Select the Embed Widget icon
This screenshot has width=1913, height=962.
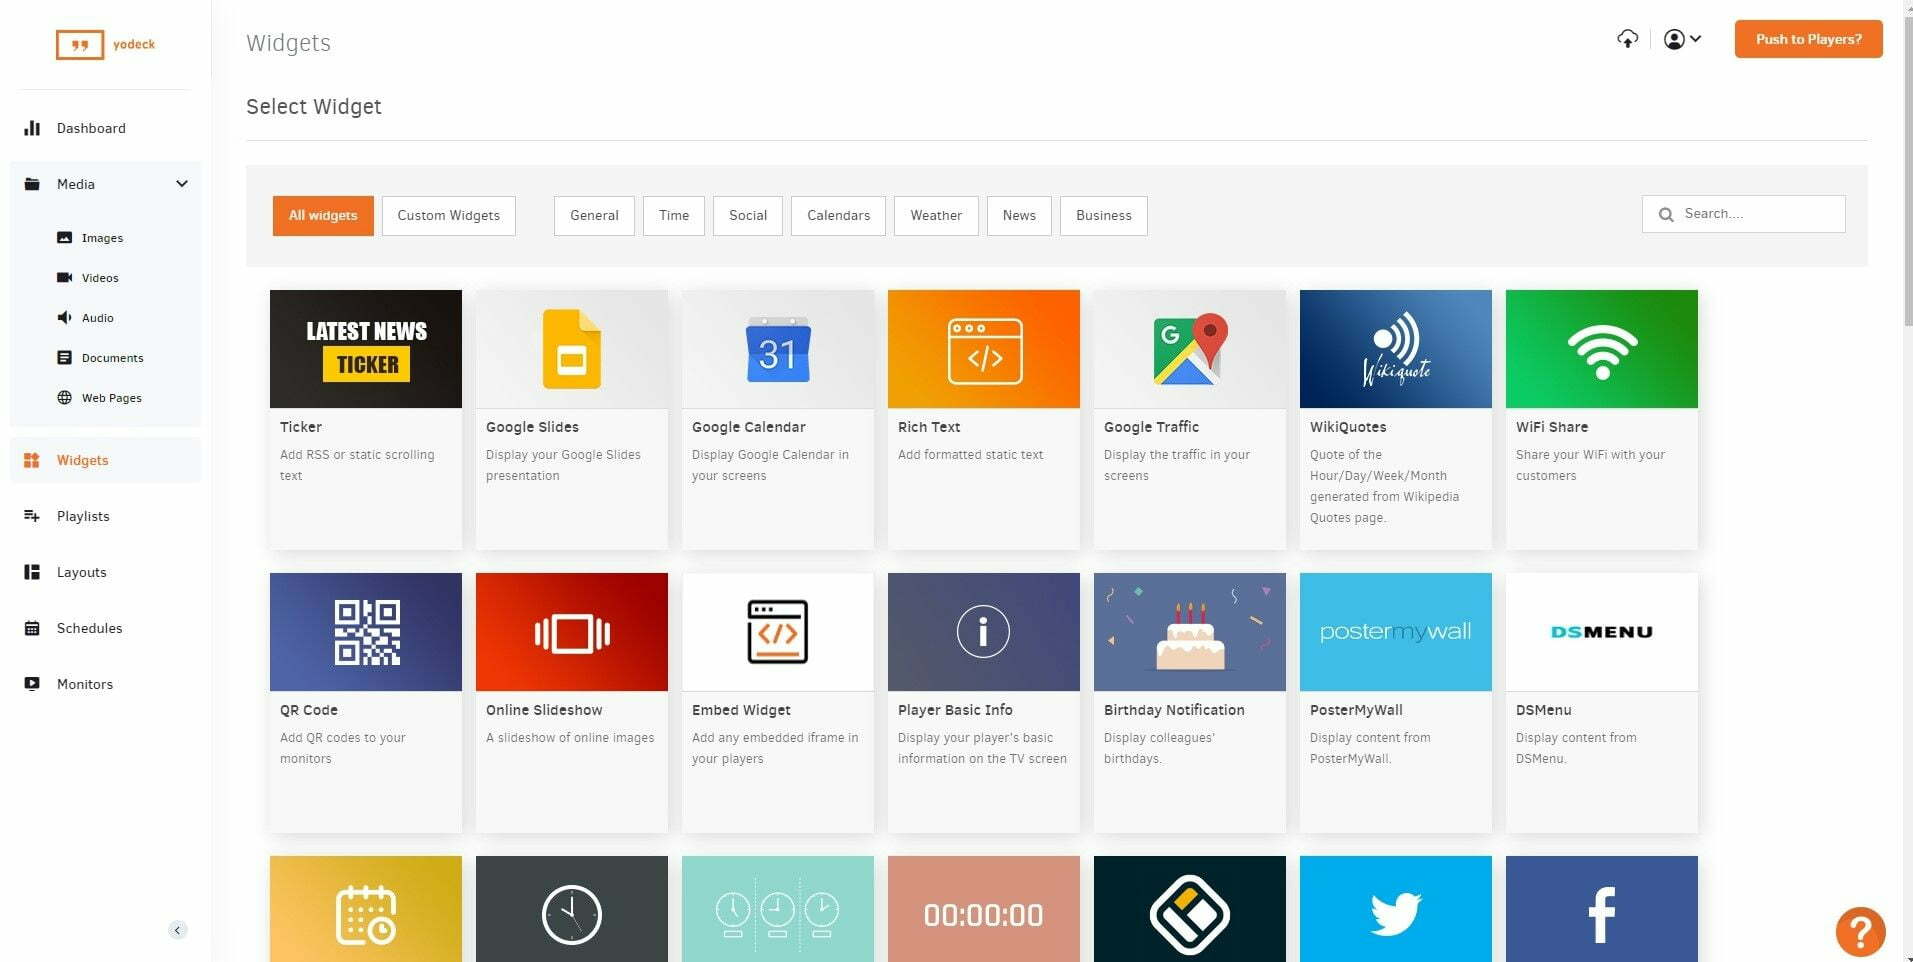[x=778, y=632]
